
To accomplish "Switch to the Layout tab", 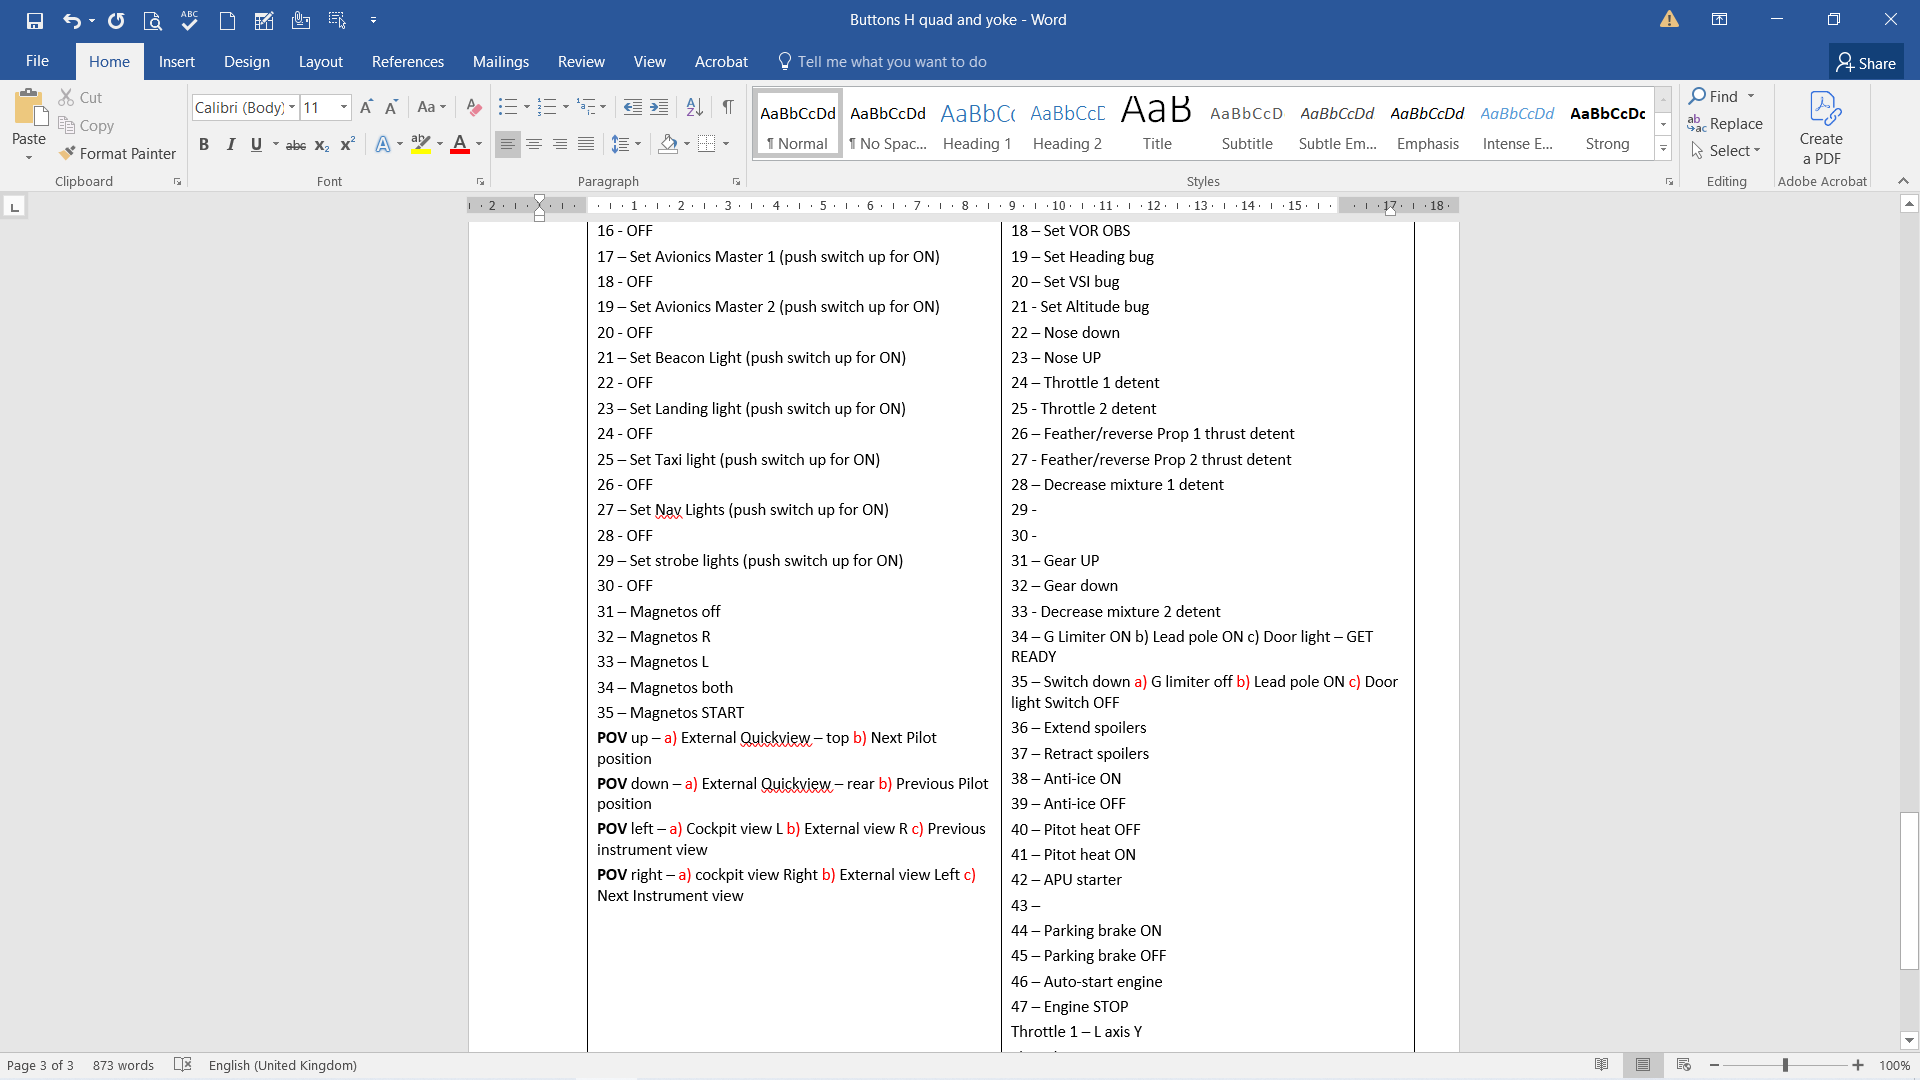I will pos(320,62).
